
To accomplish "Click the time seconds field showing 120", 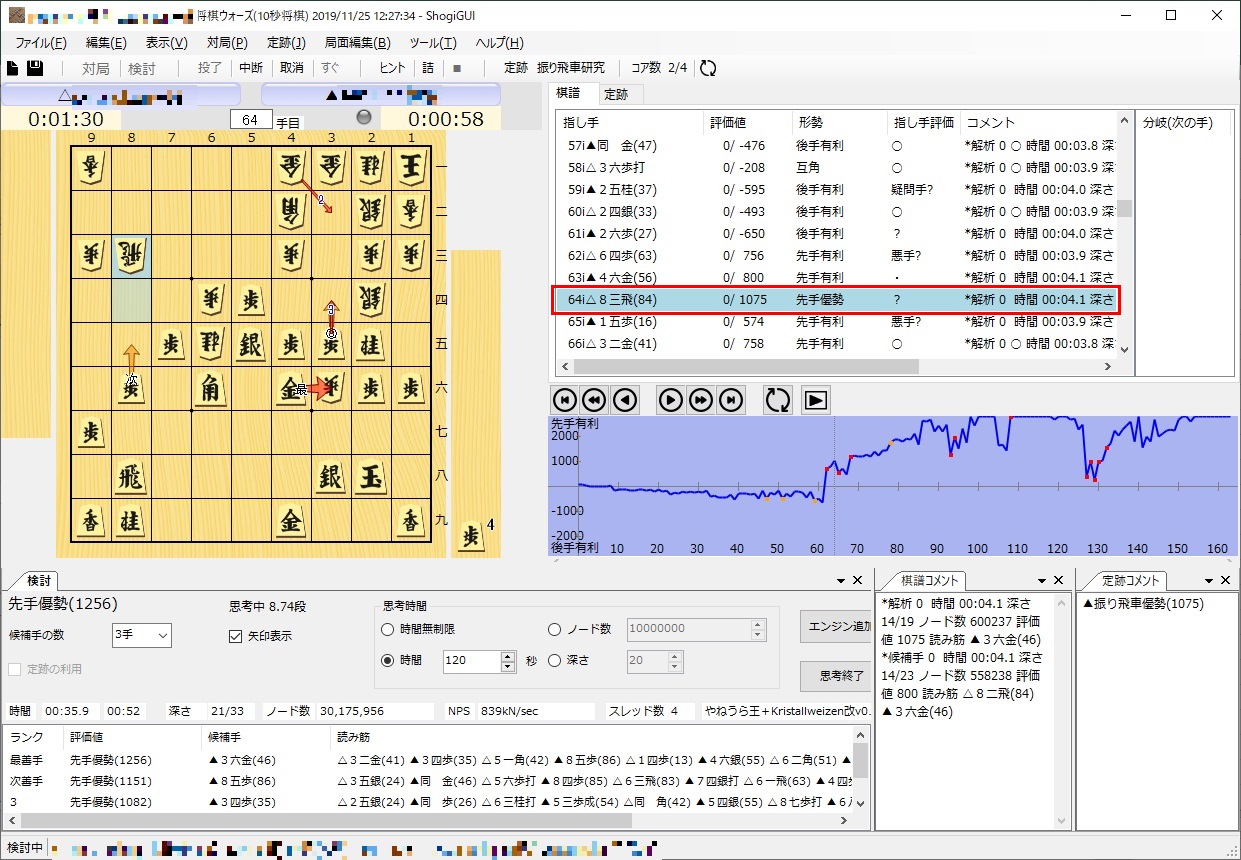I will [470, 661].
